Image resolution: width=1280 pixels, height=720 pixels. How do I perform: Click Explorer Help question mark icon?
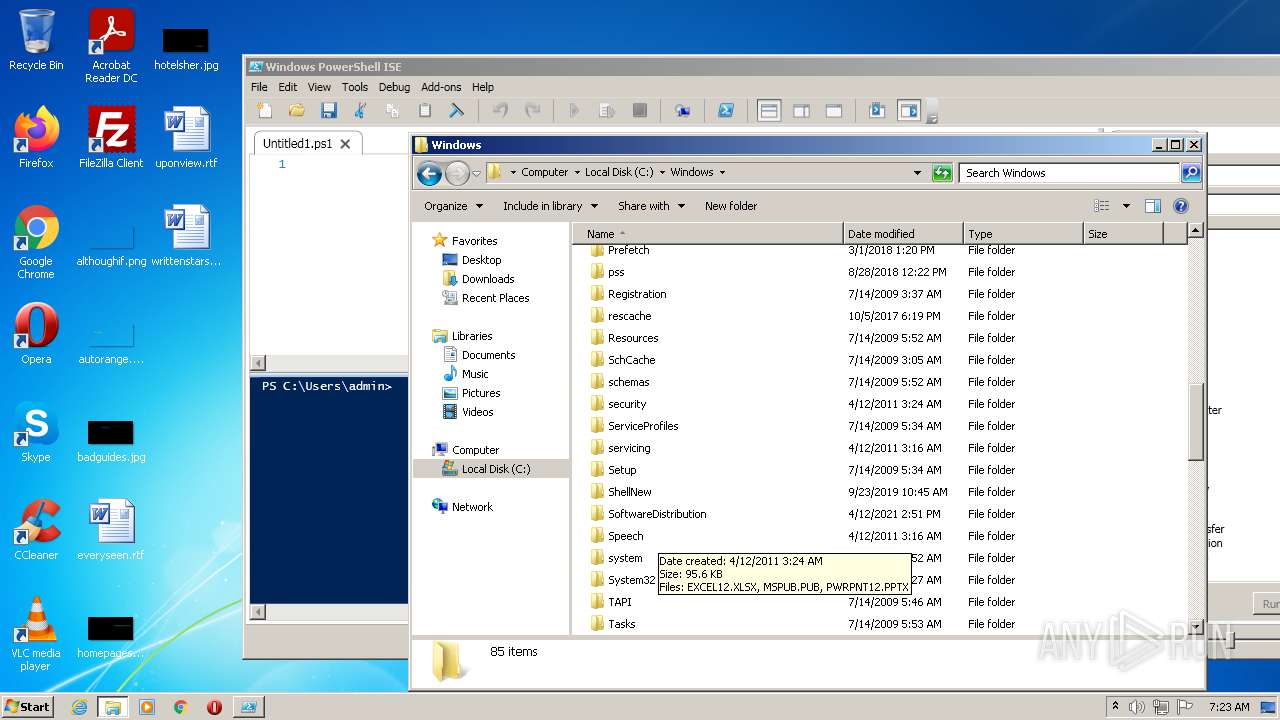coord(1181,206)
